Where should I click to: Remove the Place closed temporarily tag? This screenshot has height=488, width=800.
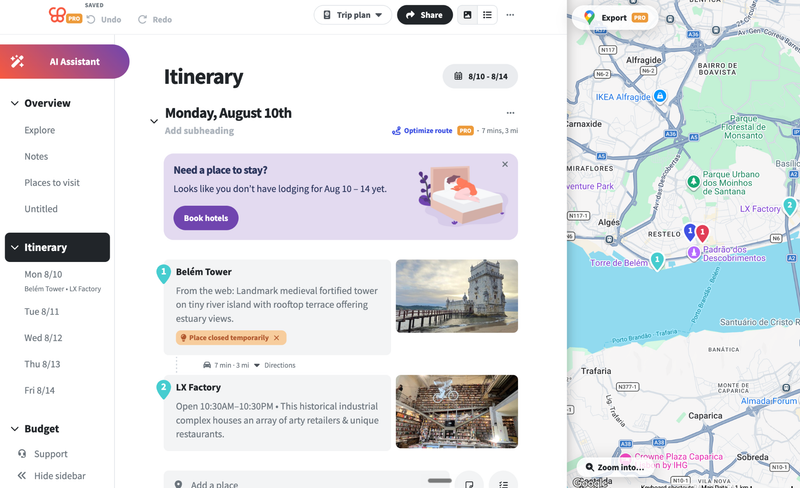click(x=277, y=338)
